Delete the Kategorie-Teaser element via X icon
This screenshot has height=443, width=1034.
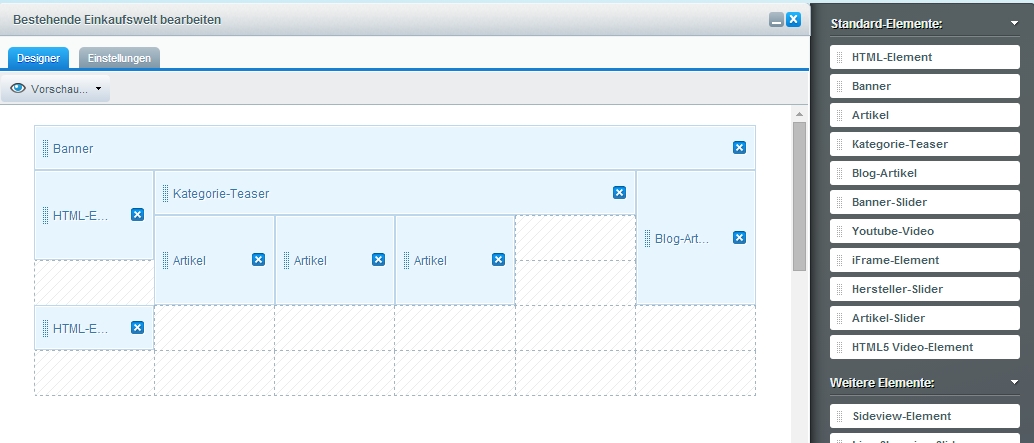pyautogui.click(x=619, y=192)
